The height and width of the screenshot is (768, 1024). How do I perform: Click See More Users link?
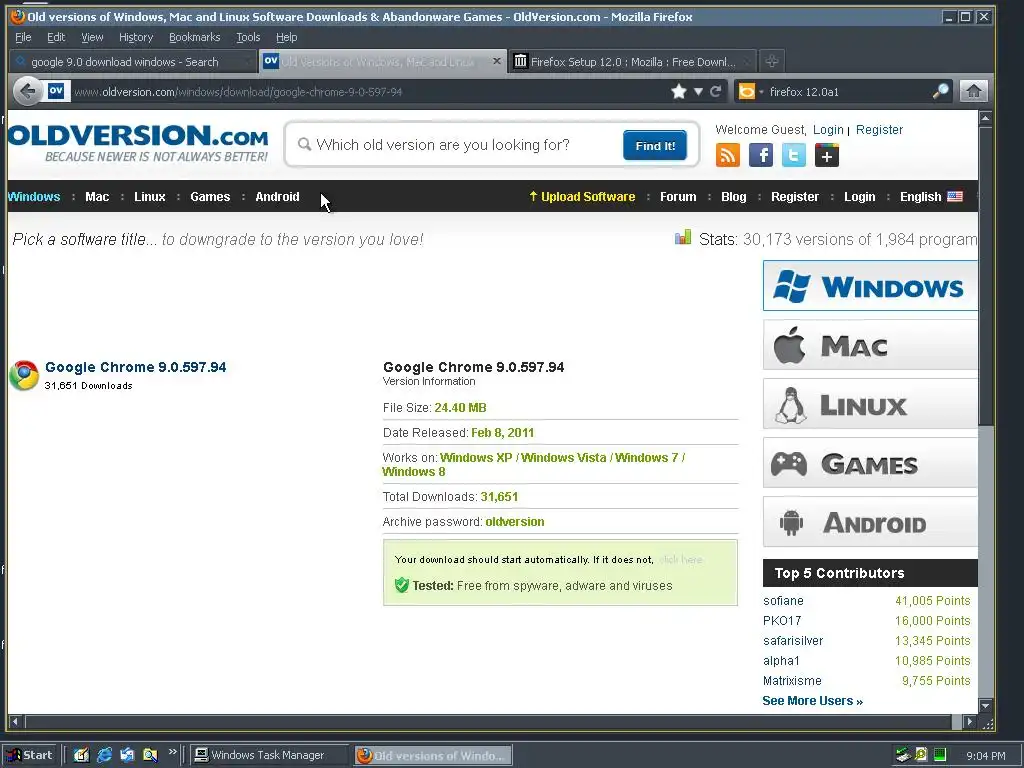click(812, 701)
